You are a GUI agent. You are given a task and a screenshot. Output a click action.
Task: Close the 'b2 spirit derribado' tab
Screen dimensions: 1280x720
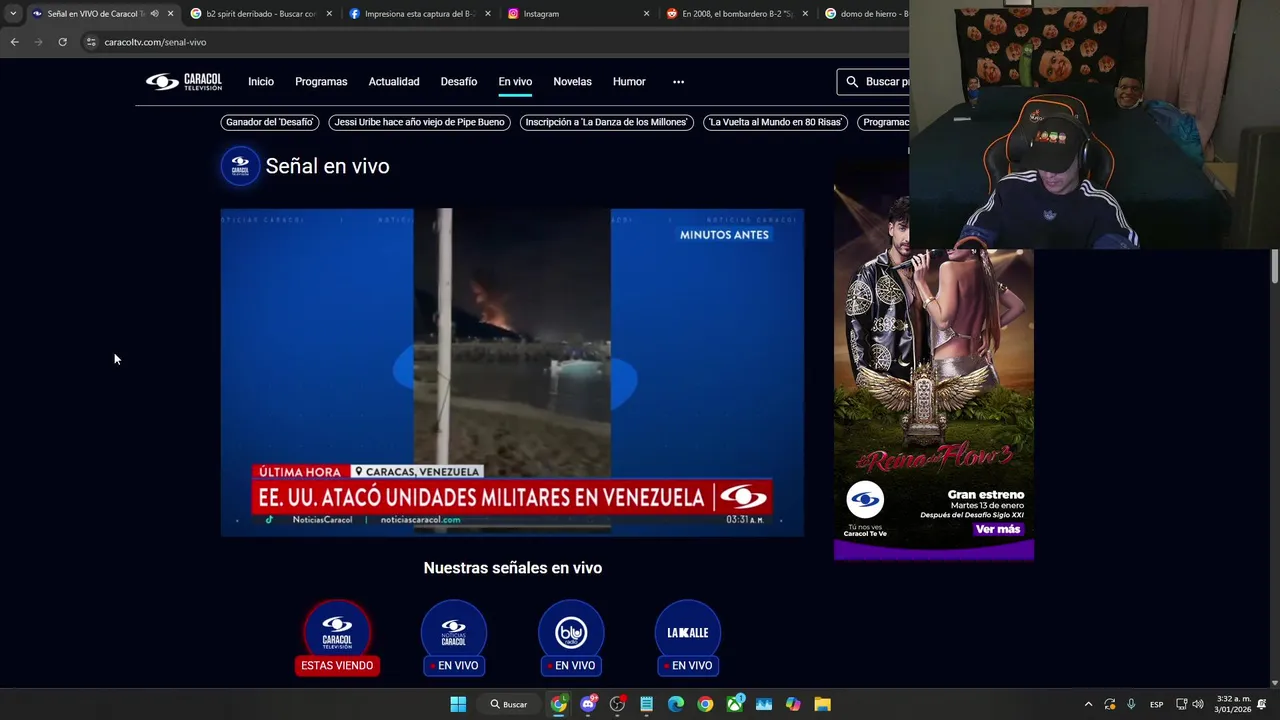(329, 14)
